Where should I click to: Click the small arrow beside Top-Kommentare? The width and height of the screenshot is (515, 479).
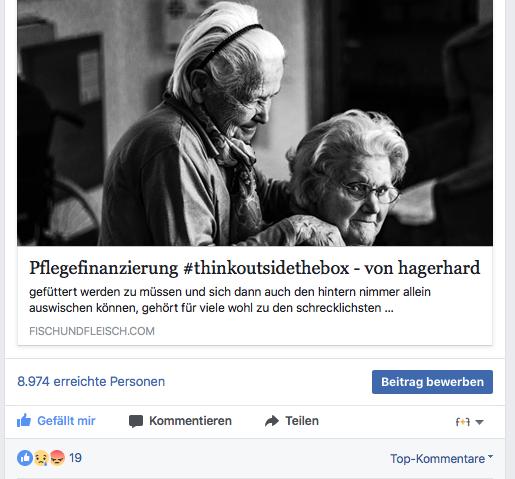click(x=490, y=456)
